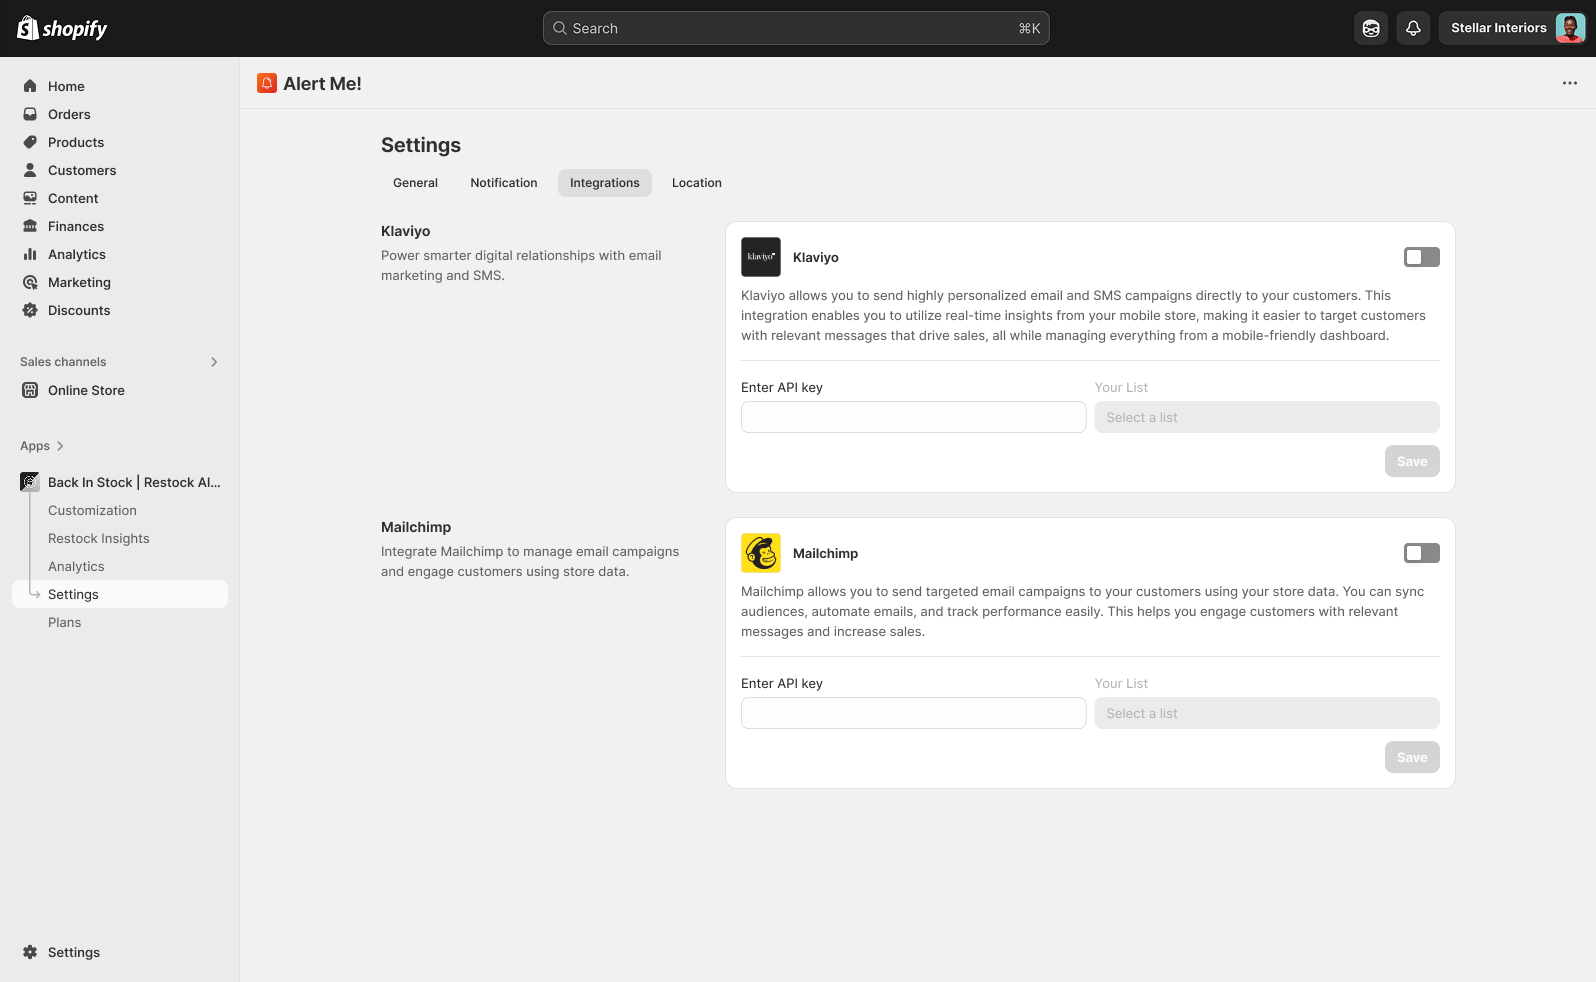The image size is (1596, 982).
Task: Click the Discounts badge icon
Action: pyautogui.click(x=30, y=310)
